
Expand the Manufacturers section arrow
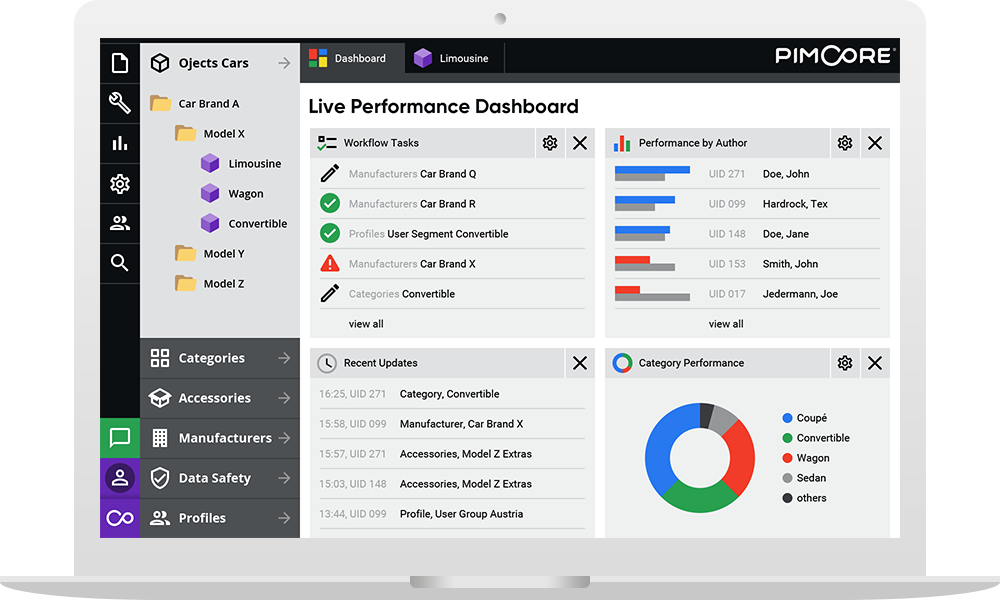284,438
